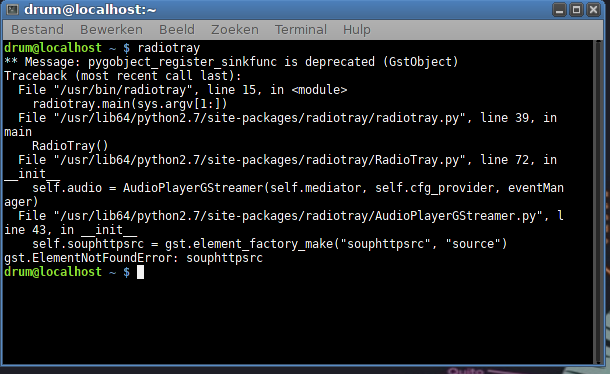This screenshot has height=374, width=610.
Task: Click the pygobject_register_sinkfunc message line
Action: pyautogui.click(x=231, y=62)
